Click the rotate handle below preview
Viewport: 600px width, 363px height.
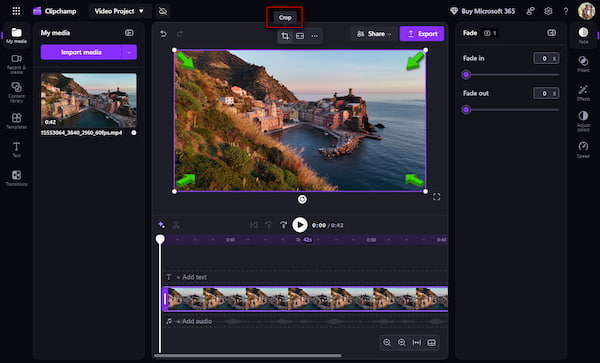(x=302, y=199)
